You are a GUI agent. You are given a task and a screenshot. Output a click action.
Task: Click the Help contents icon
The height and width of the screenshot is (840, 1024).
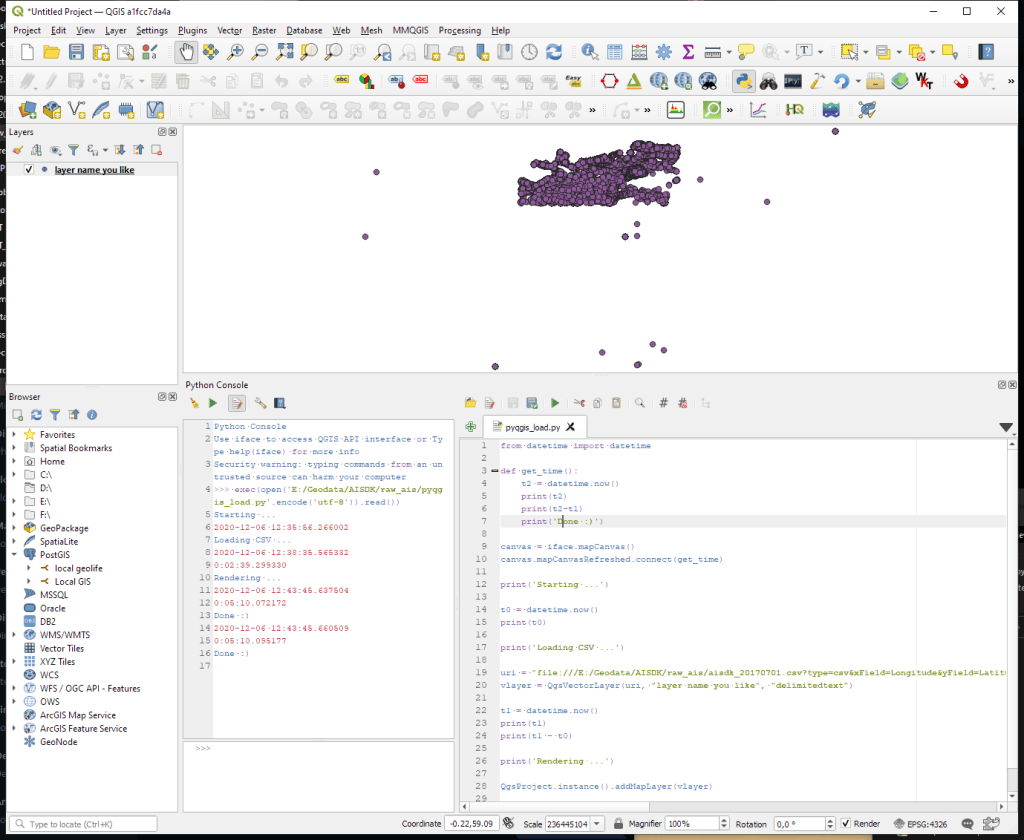click(x=986, y=52)
